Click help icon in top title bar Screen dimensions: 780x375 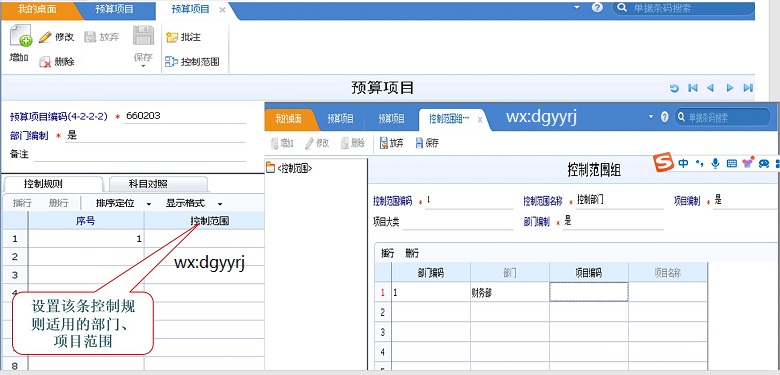[x=597, y=8]
